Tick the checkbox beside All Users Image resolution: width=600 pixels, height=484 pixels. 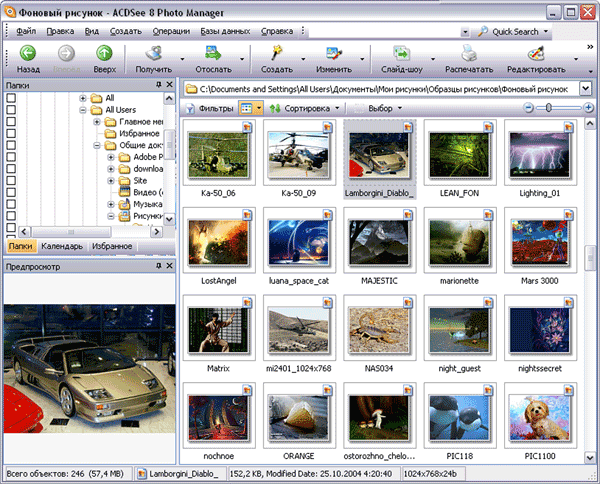[11, 110]
